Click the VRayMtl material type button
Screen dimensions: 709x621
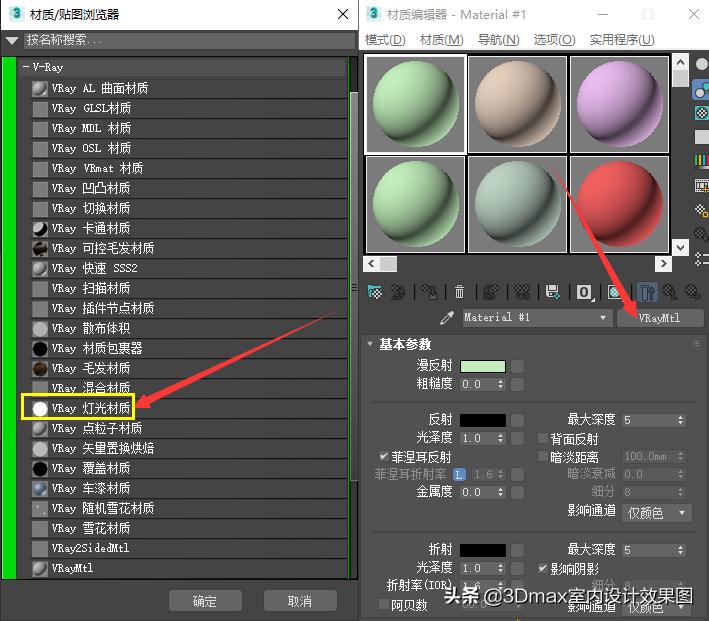click(x=660, y=318)
